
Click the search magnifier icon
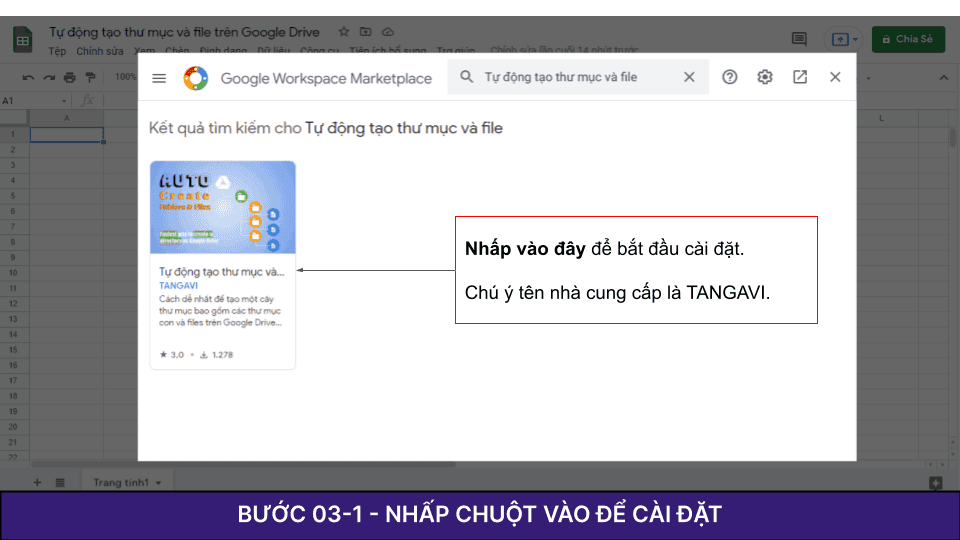click(x=466, y=77)
